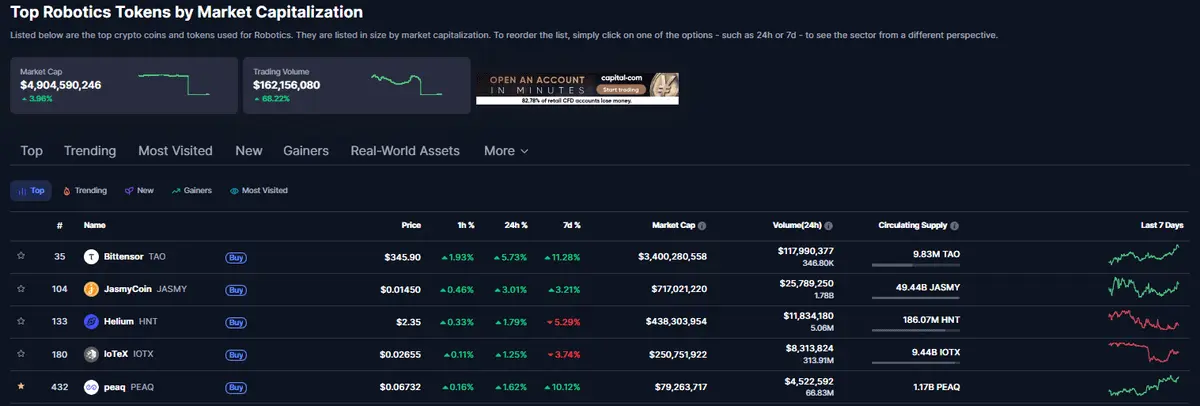Image resolution: width=1200 pixels, height=406 pixels.
Task: Switch to the large Gainers tab
Action: click(306, 151)
